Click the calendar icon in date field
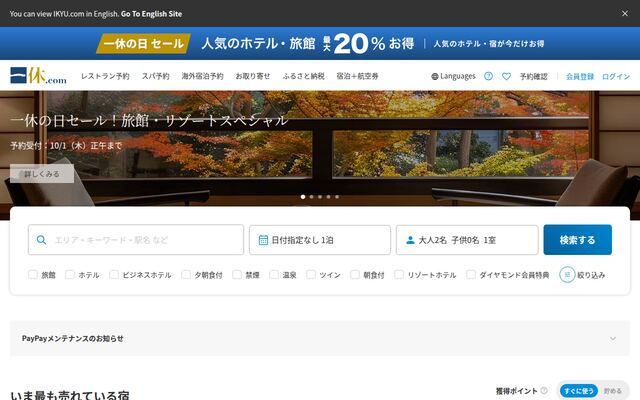 point(263,240)
